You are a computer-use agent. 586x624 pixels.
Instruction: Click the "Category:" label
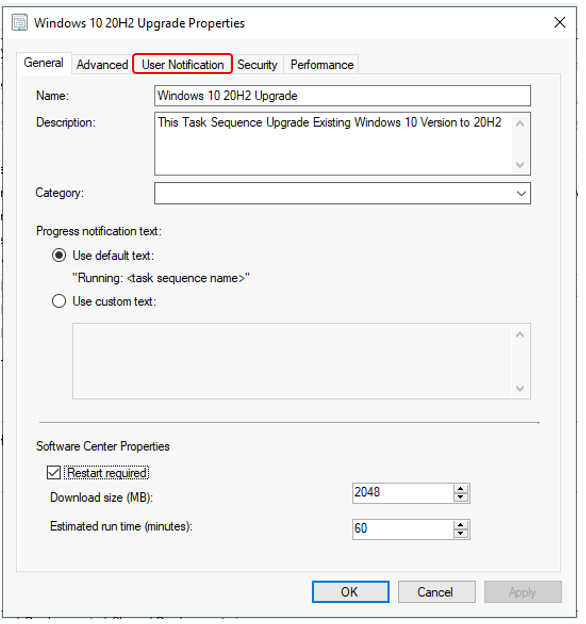click(x=60, y=193)
